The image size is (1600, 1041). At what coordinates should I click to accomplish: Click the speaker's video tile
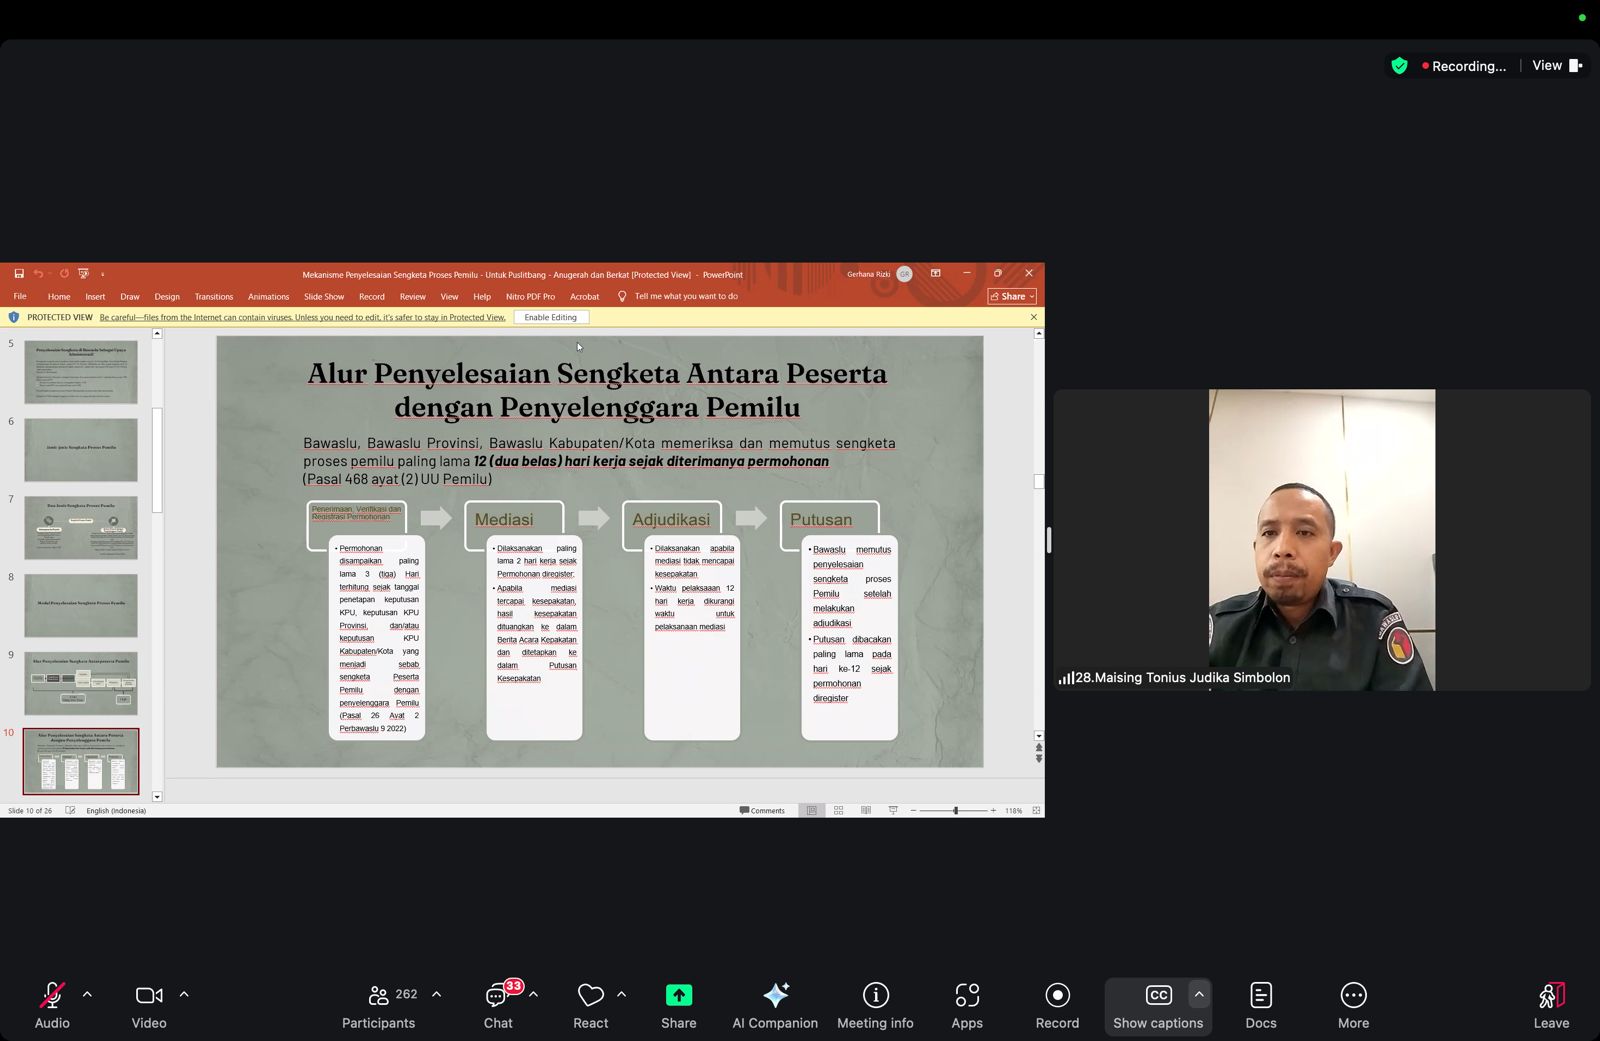pos(1321,540)
